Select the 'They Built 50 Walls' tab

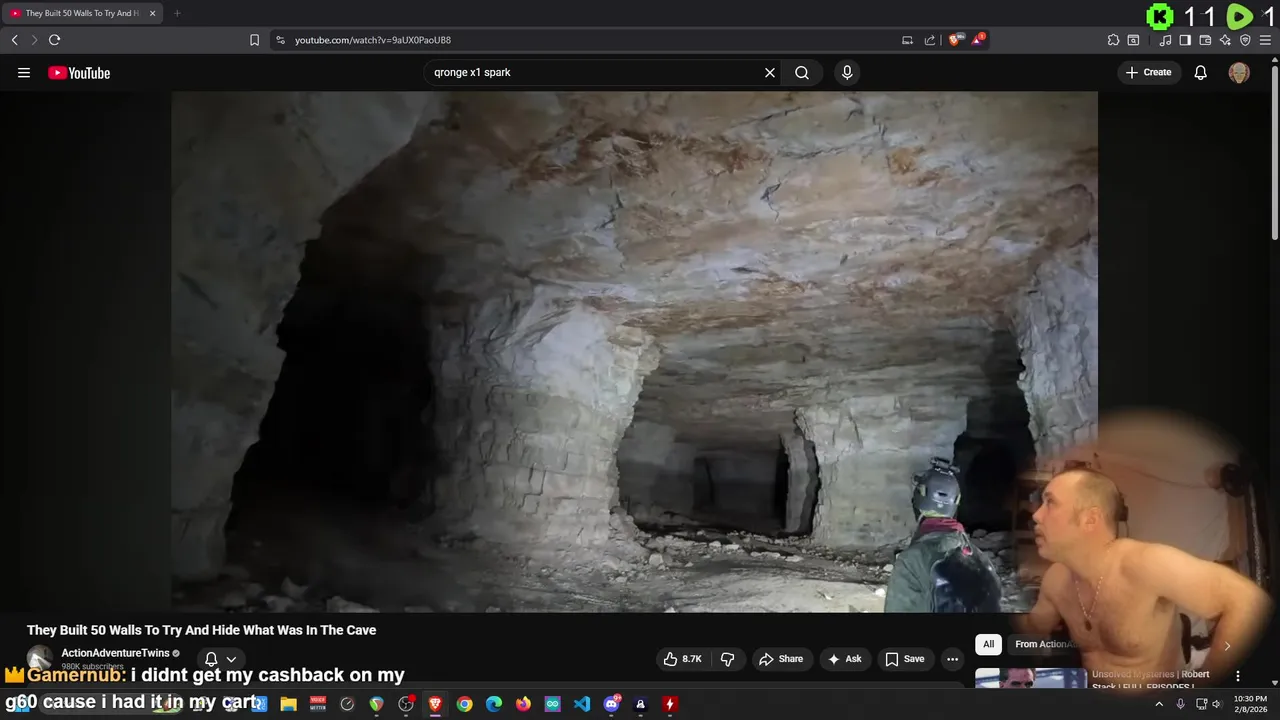pos(82,13)
